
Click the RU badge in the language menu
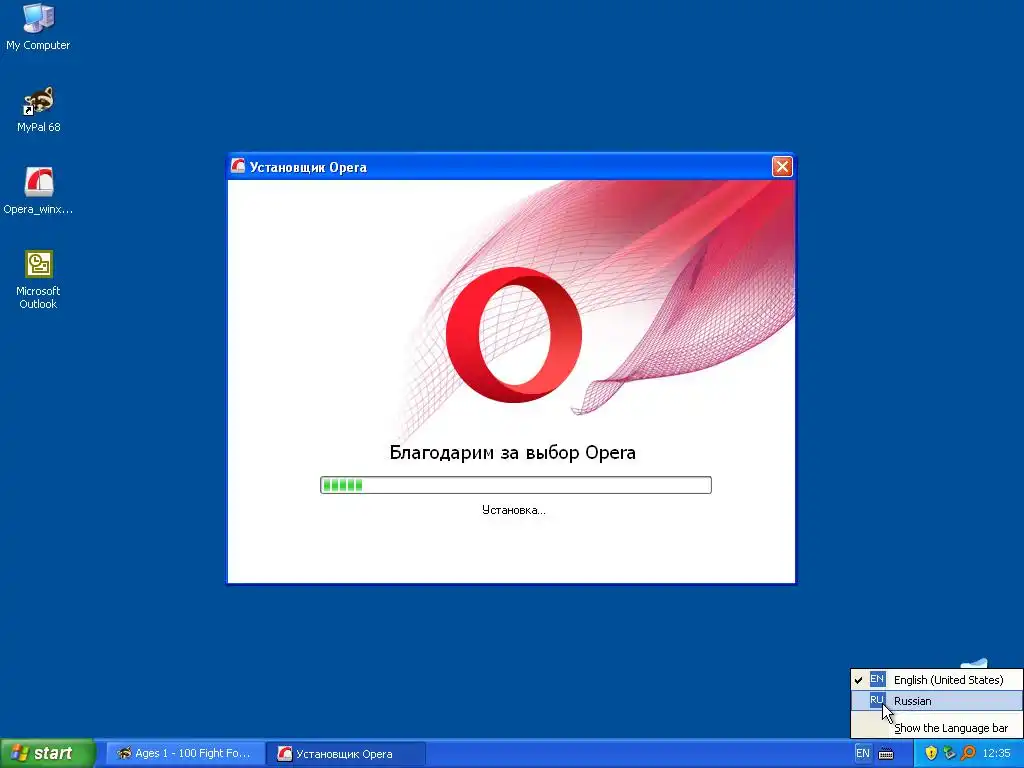[x=876, y=700]
